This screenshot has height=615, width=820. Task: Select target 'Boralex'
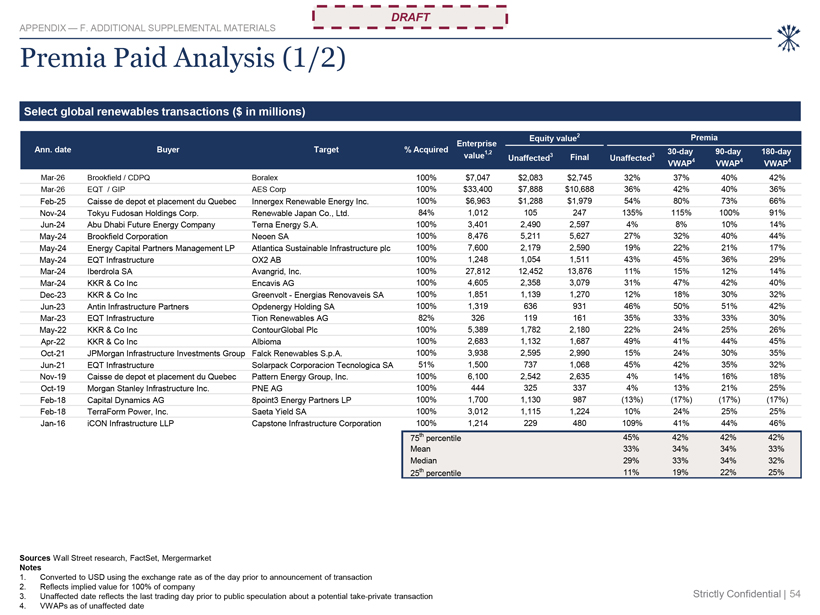tap(265, 178)
